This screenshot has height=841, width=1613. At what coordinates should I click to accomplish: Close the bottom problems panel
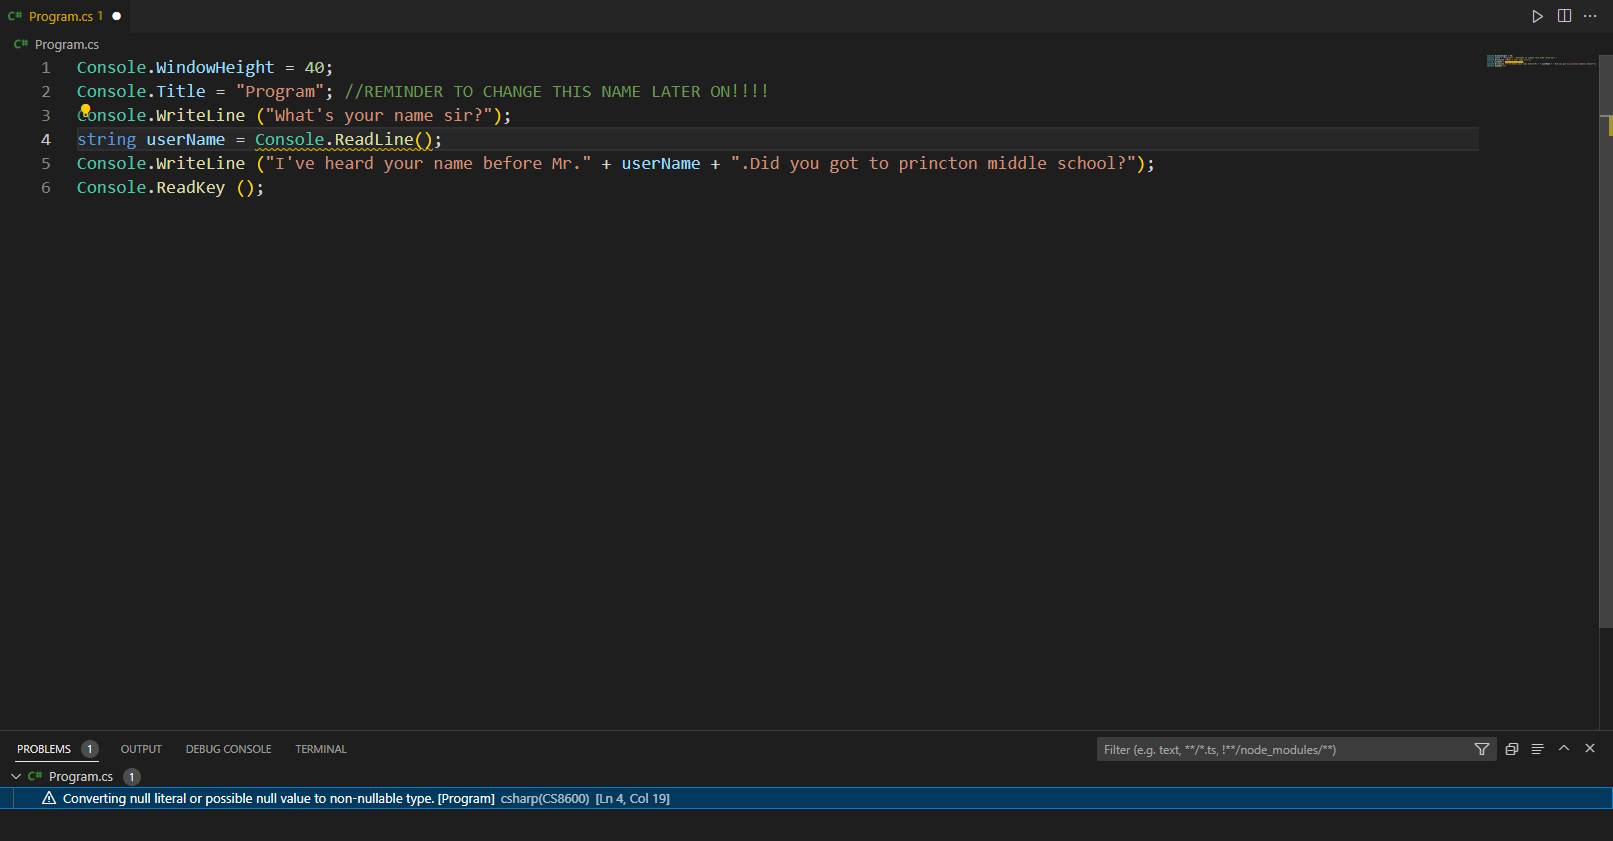click(1590, 748)
